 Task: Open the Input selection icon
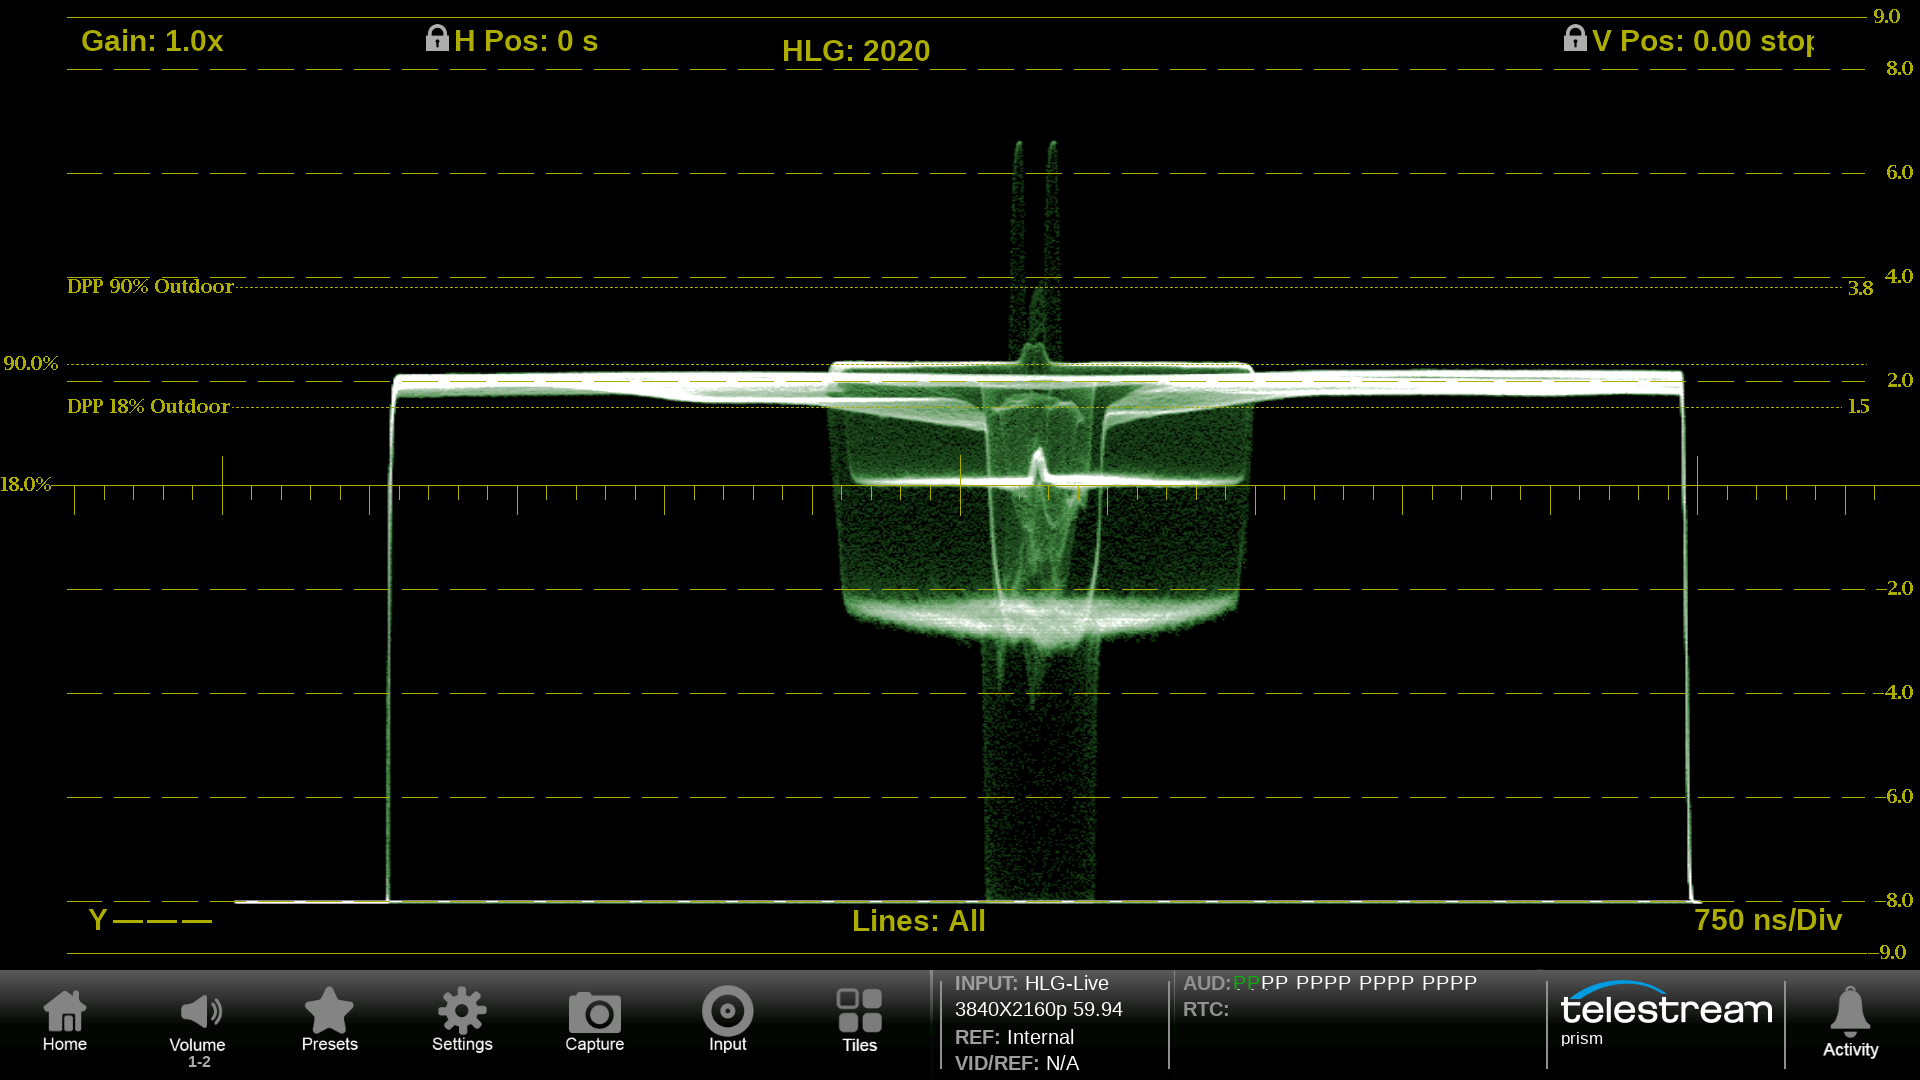727,1012
